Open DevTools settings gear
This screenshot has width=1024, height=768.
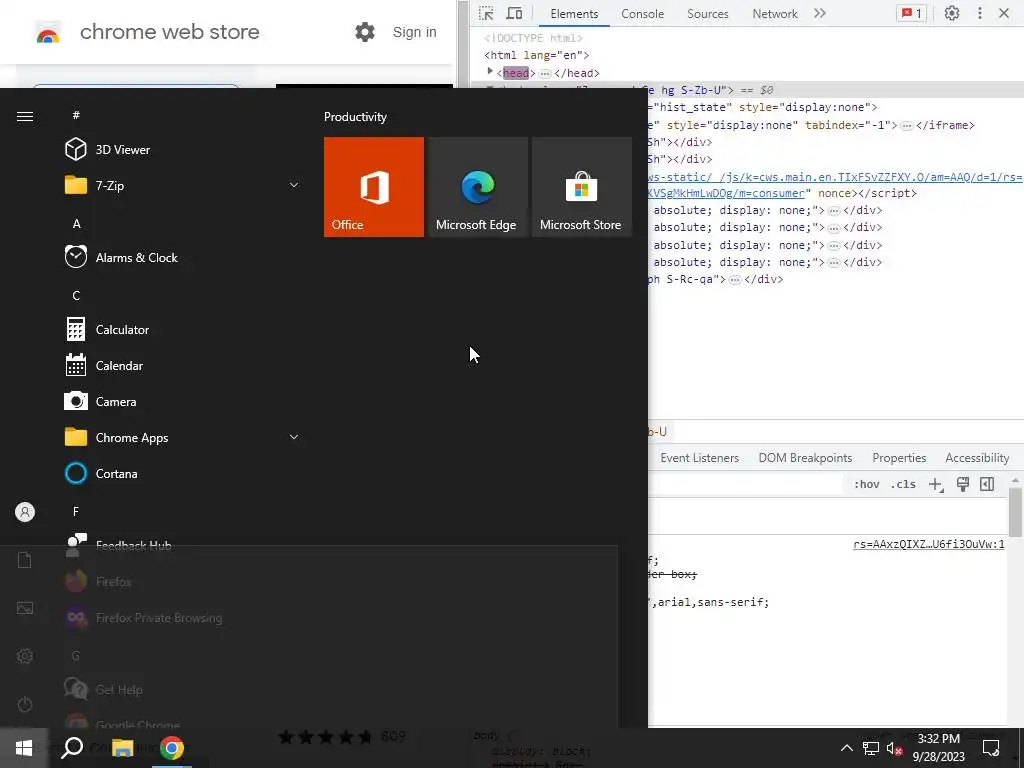click(952, 13)
